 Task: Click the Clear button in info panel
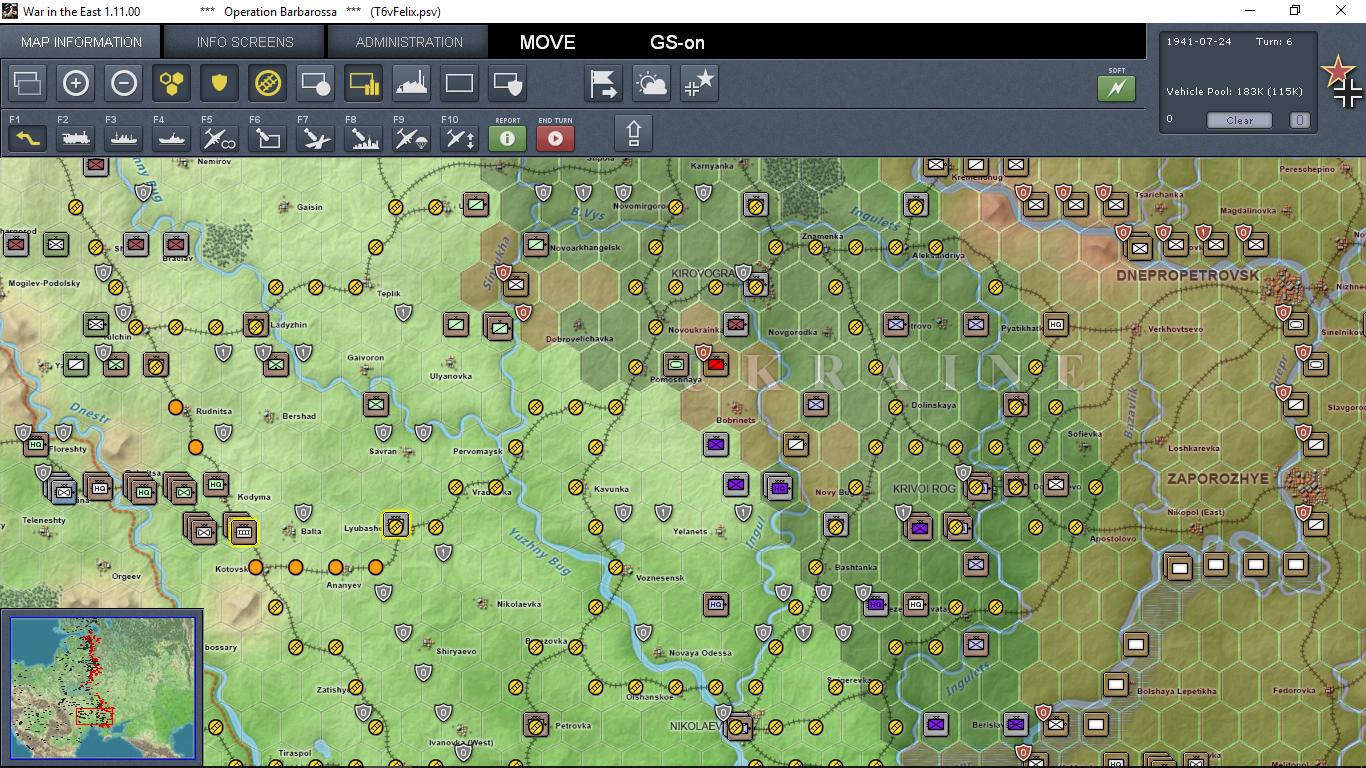point(1239,120)
